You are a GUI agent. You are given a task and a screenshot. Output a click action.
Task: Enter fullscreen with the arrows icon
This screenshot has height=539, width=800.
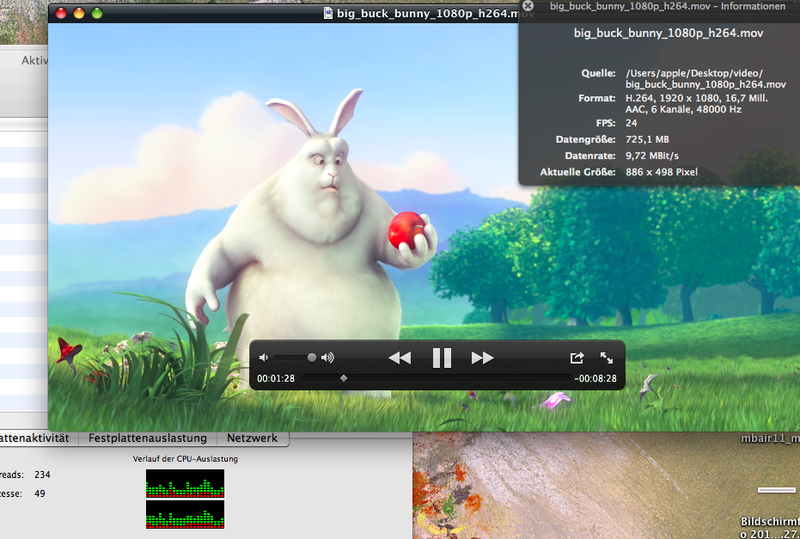click(x=606, y=358)
